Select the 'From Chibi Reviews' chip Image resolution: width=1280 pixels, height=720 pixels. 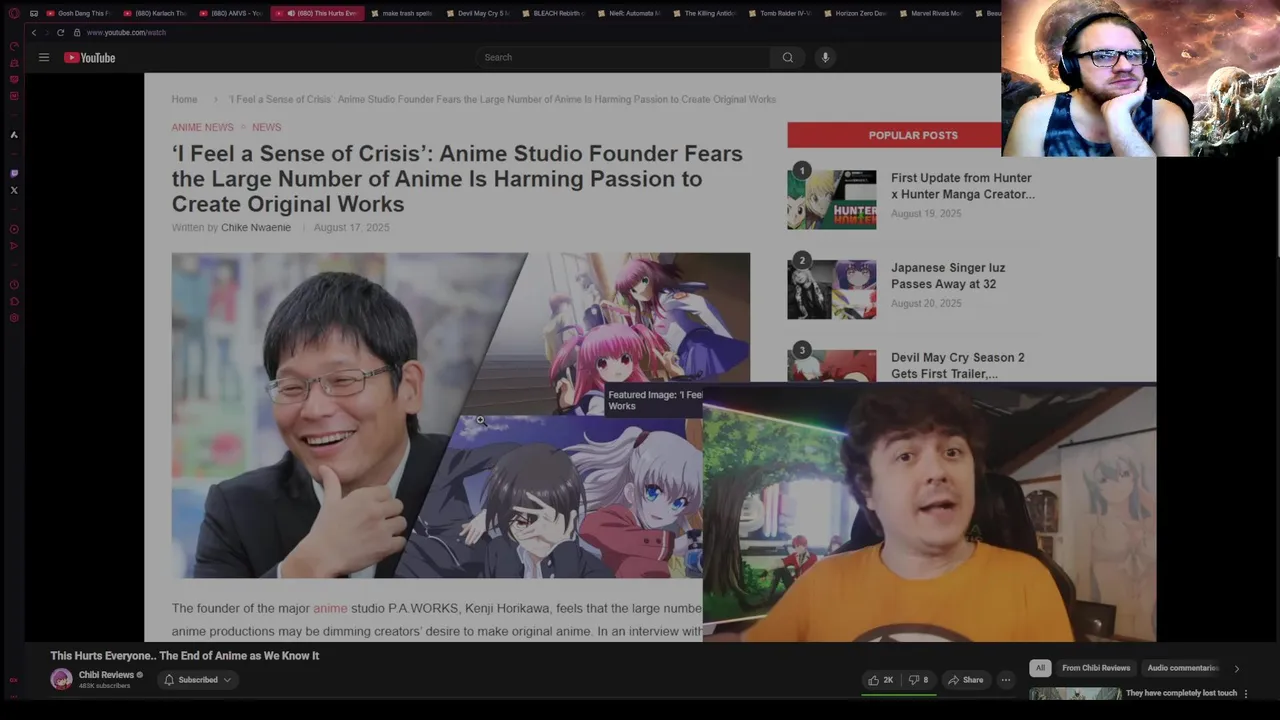(1096, 668)
